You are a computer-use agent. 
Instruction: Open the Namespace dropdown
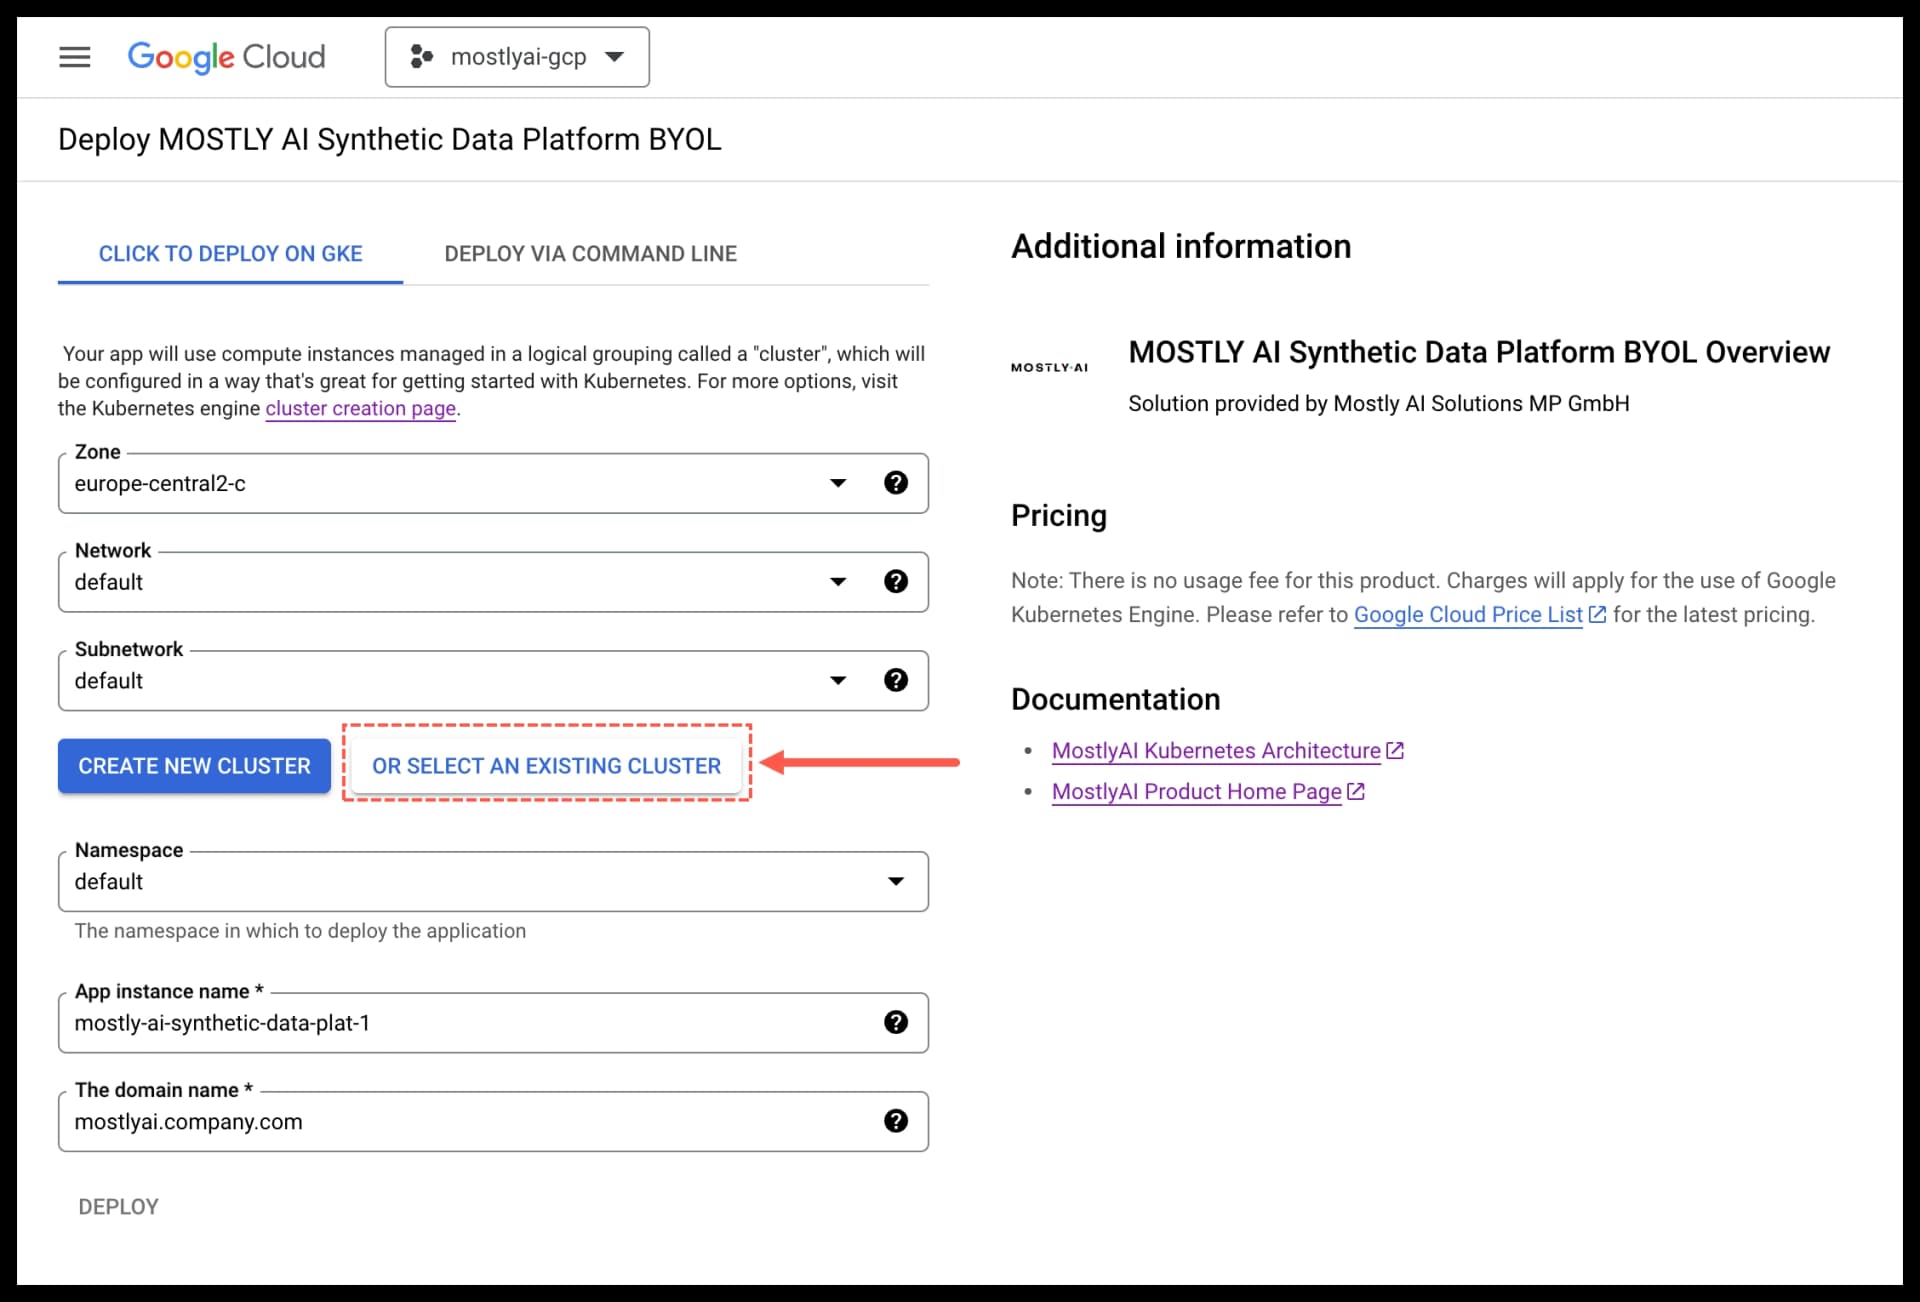pos(895,881)
